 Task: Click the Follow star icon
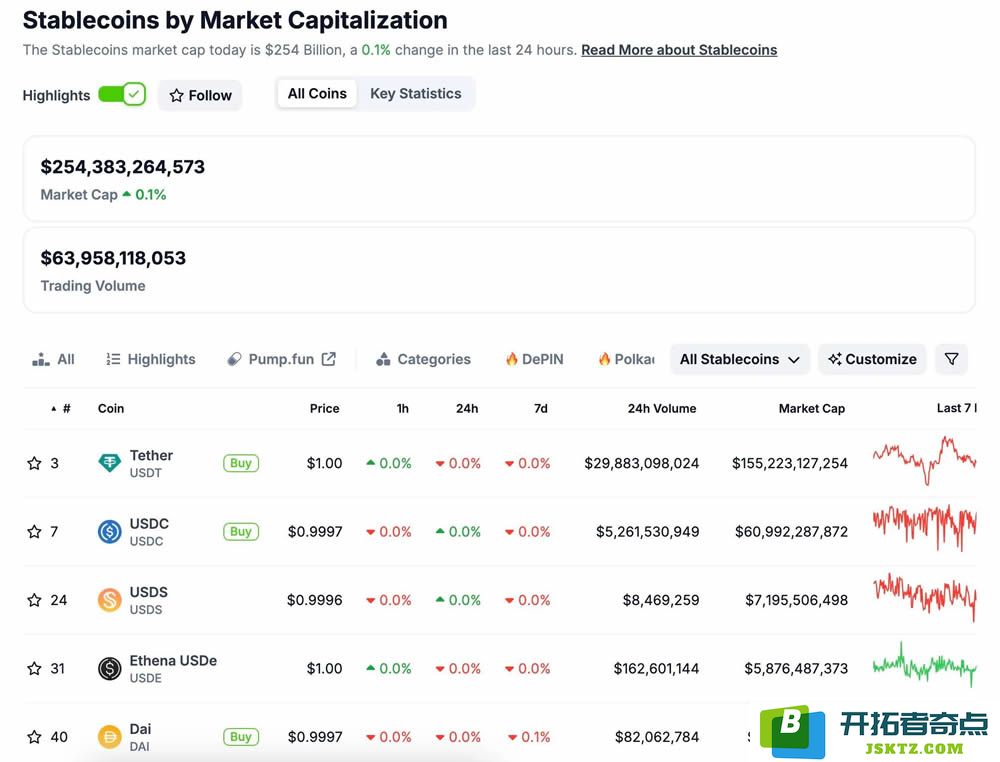(x=177, y=96)
